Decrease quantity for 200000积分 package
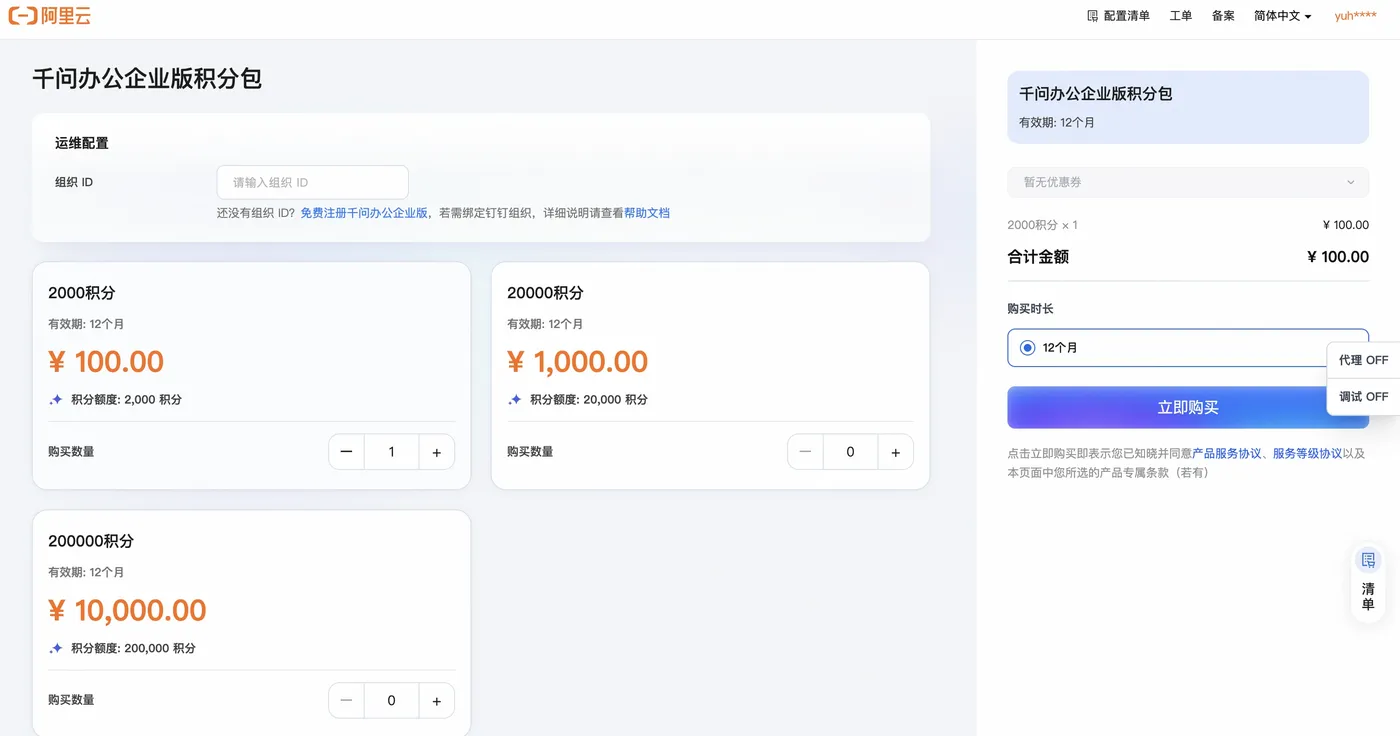 tap(346, 701)
